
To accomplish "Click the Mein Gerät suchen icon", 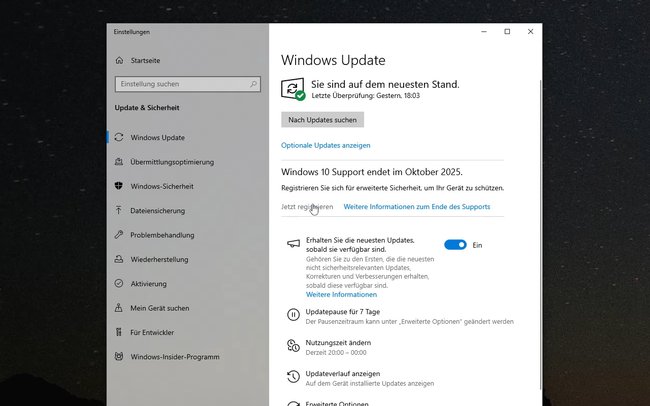I will pyautogui.click(x=119, y=308).
